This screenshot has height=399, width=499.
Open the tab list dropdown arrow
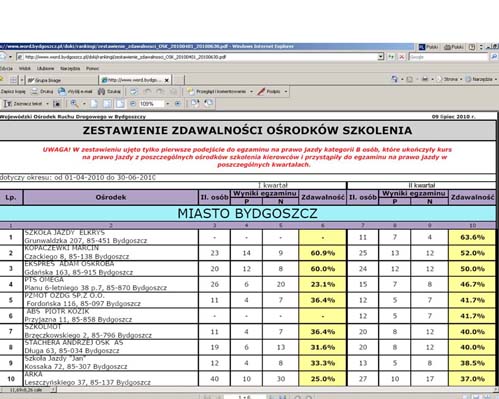click(22, 80)
